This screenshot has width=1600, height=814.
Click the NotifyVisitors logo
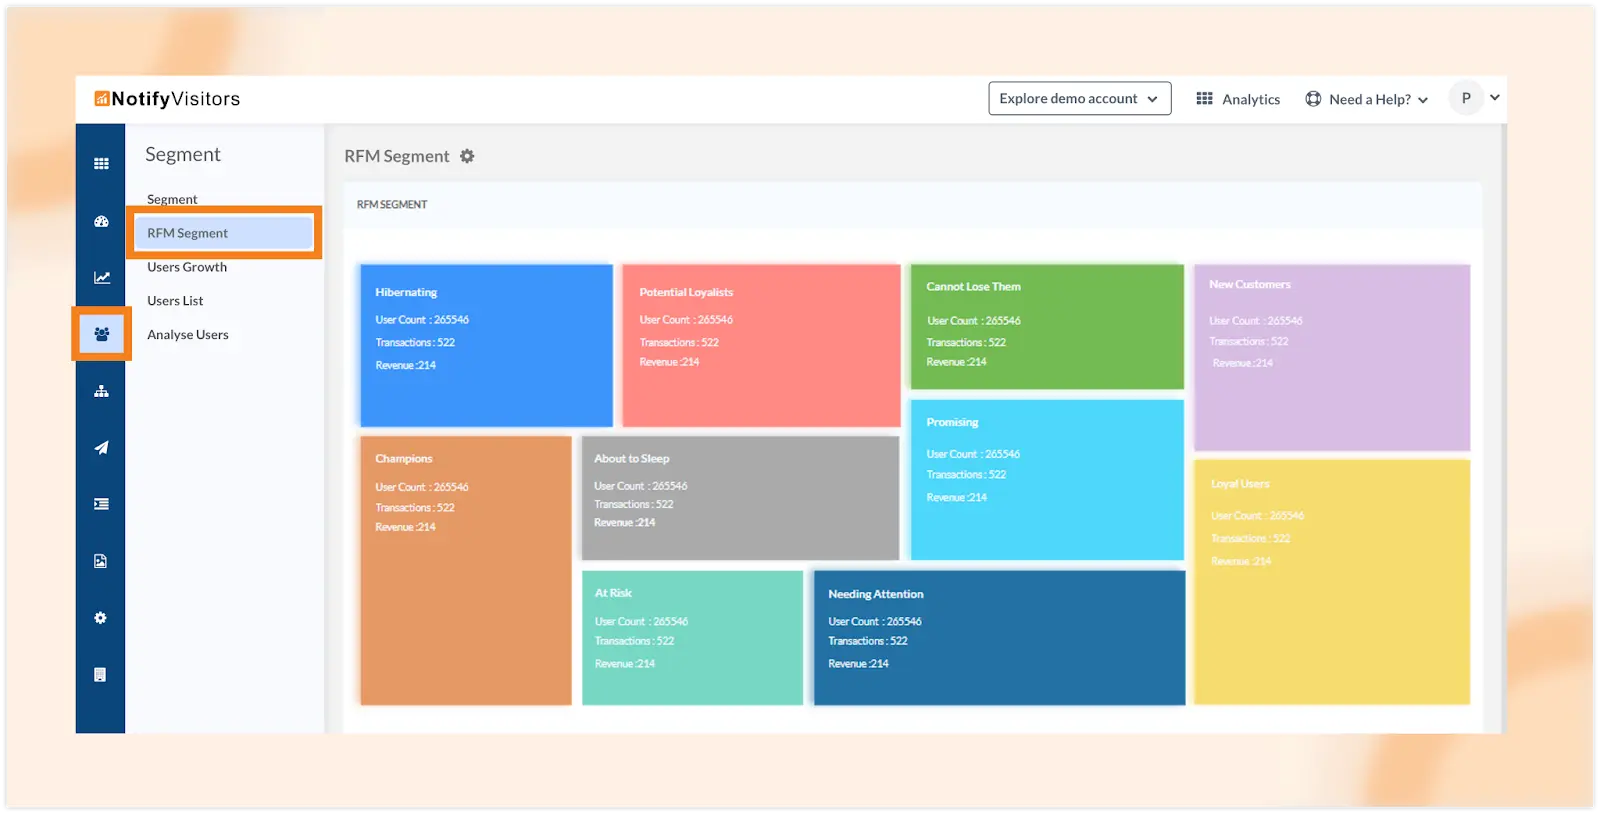click(167, 99)
